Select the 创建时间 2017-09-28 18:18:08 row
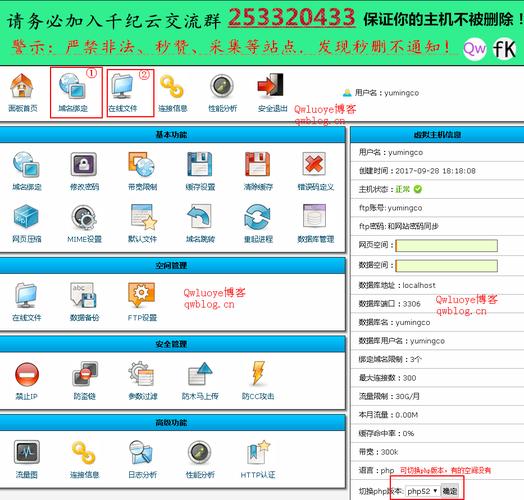Viewport: 524px width, 500px height. [x=437, y=171]
